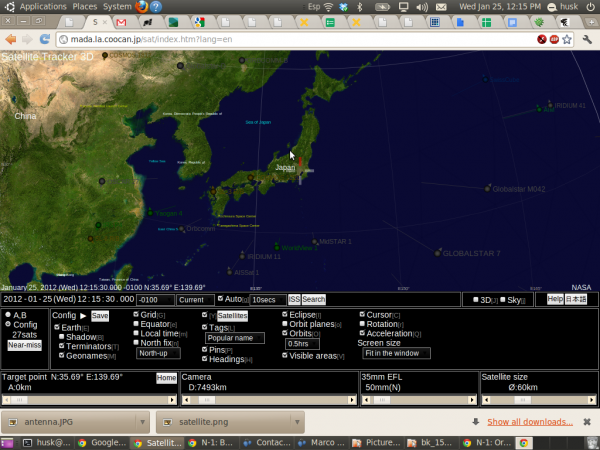Select the GLOBALSTAR 7 satellite marker
This screenshot has height=450, width=600.
click(x=437, y=253)
